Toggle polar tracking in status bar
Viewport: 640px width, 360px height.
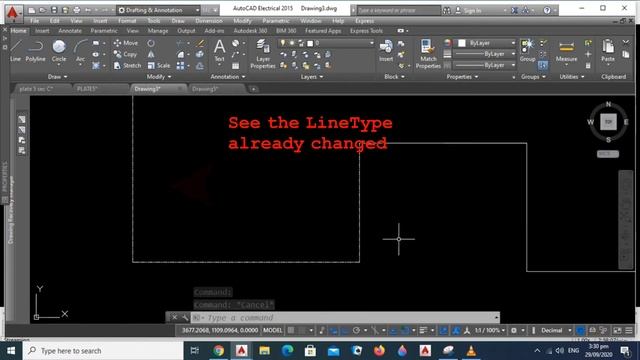tap(356, 330)
